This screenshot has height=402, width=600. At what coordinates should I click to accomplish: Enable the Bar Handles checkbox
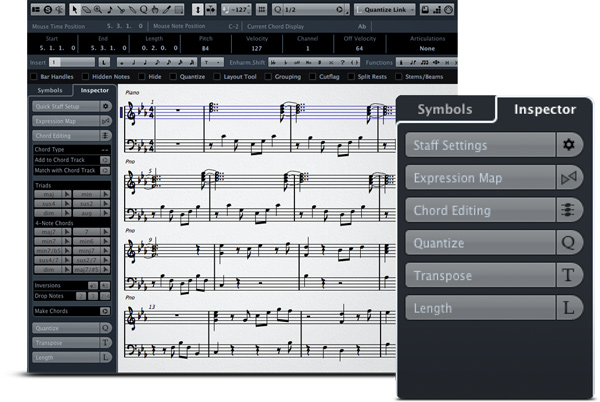[x=34, y=76]
